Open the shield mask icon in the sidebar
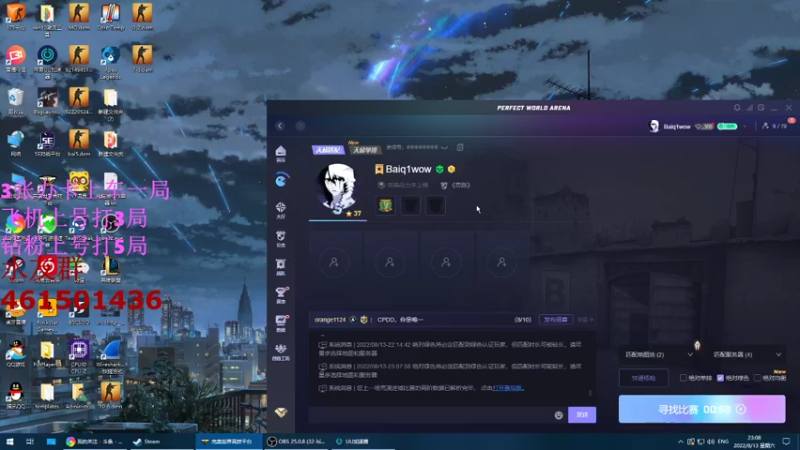Image resolution: width=800 pixels, height=450 pixels. pyautogui.click(x=281, y=236)
